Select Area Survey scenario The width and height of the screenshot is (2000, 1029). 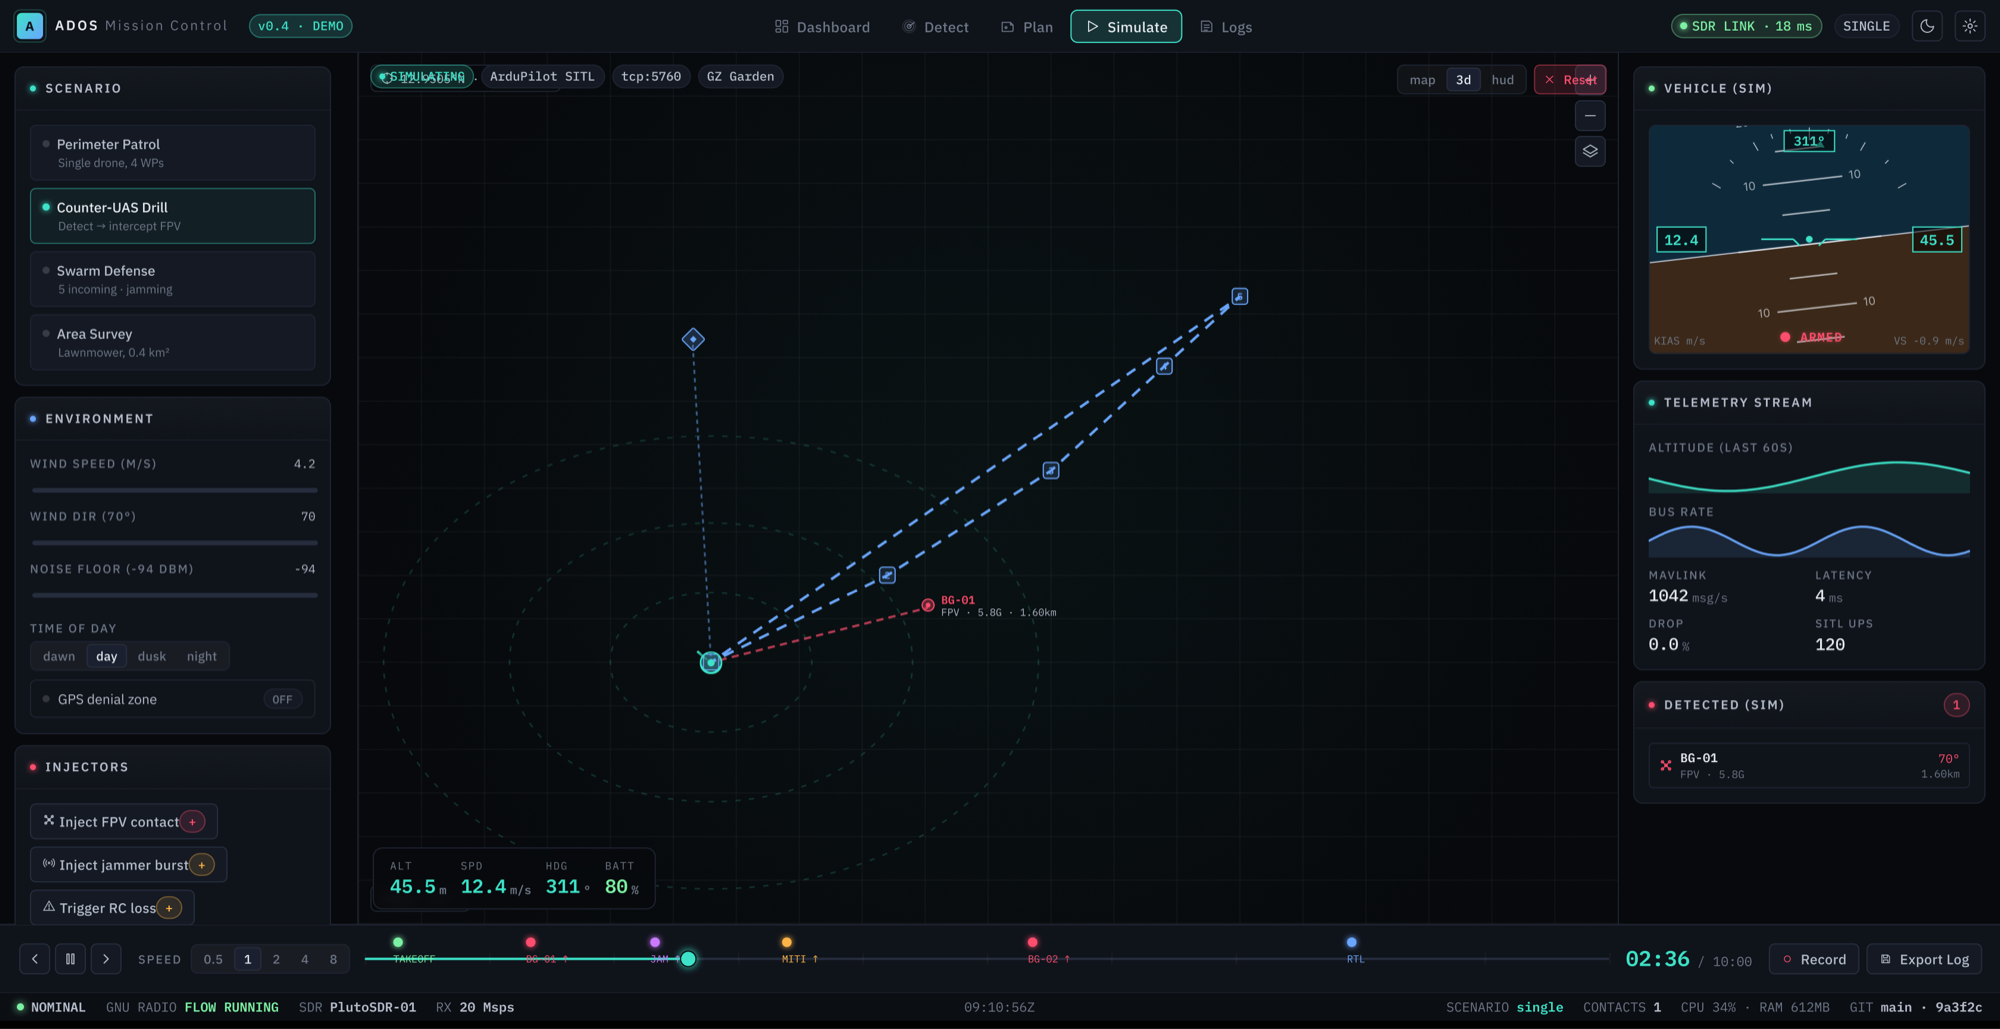pyautogui.click(x=173, y=342)
